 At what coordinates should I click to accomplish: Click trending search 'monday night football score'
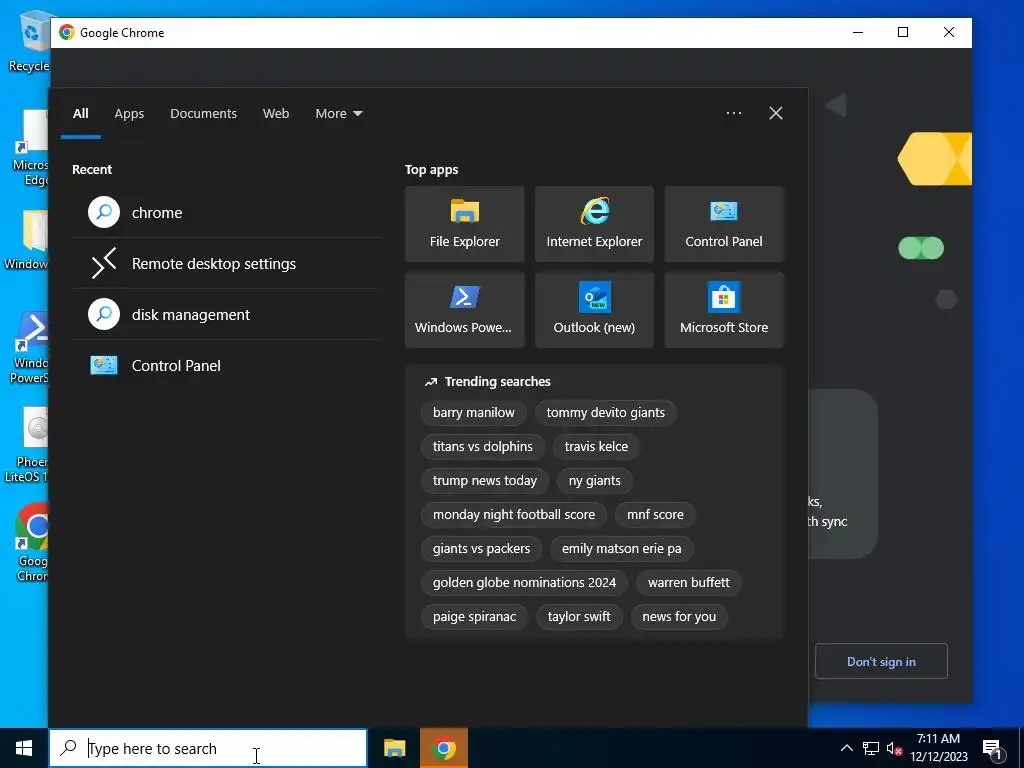pos(514,515)
